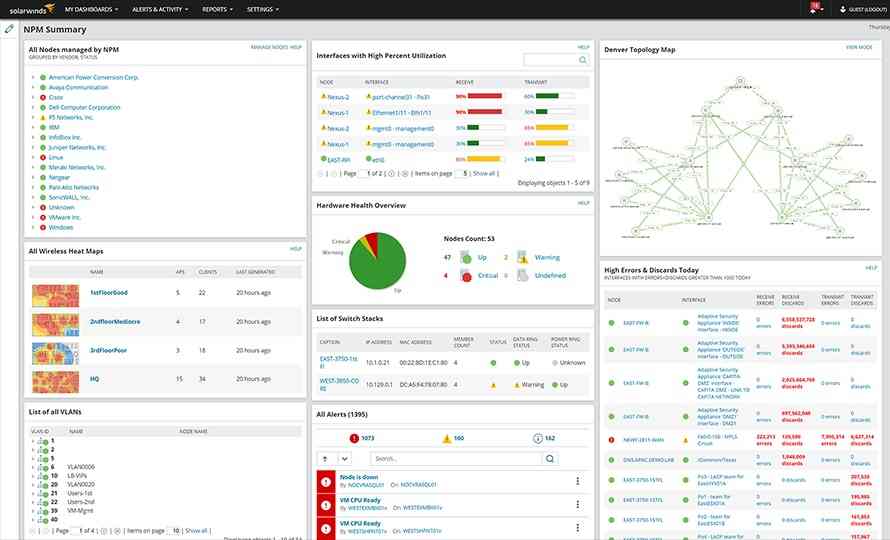The height and width of the screenshot is (540, 890).
Task: Click the receive utilization bar for EAST-RR row
Action: [x=485, y=159]
